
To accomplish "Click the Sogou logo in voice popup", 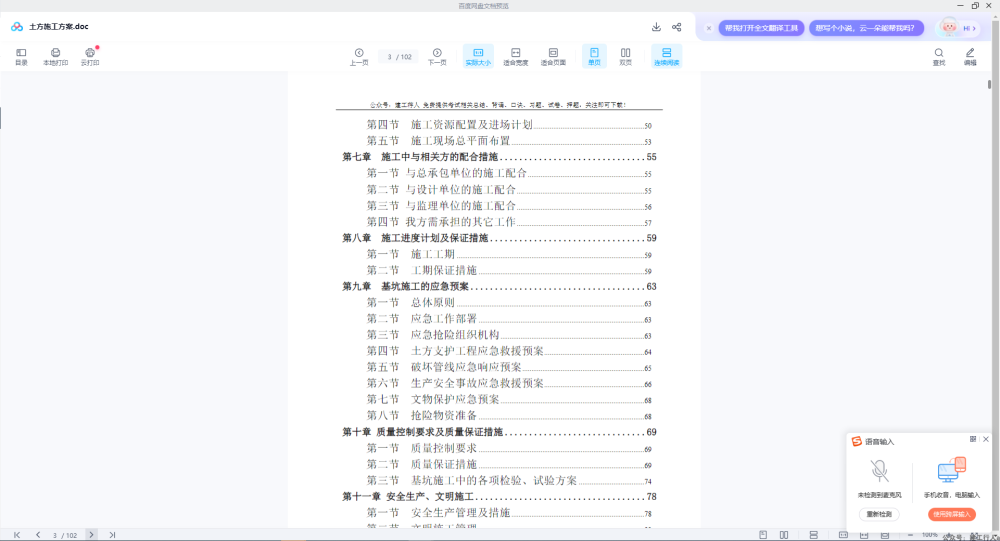I will pyautogui.click(x=857, y=441).
